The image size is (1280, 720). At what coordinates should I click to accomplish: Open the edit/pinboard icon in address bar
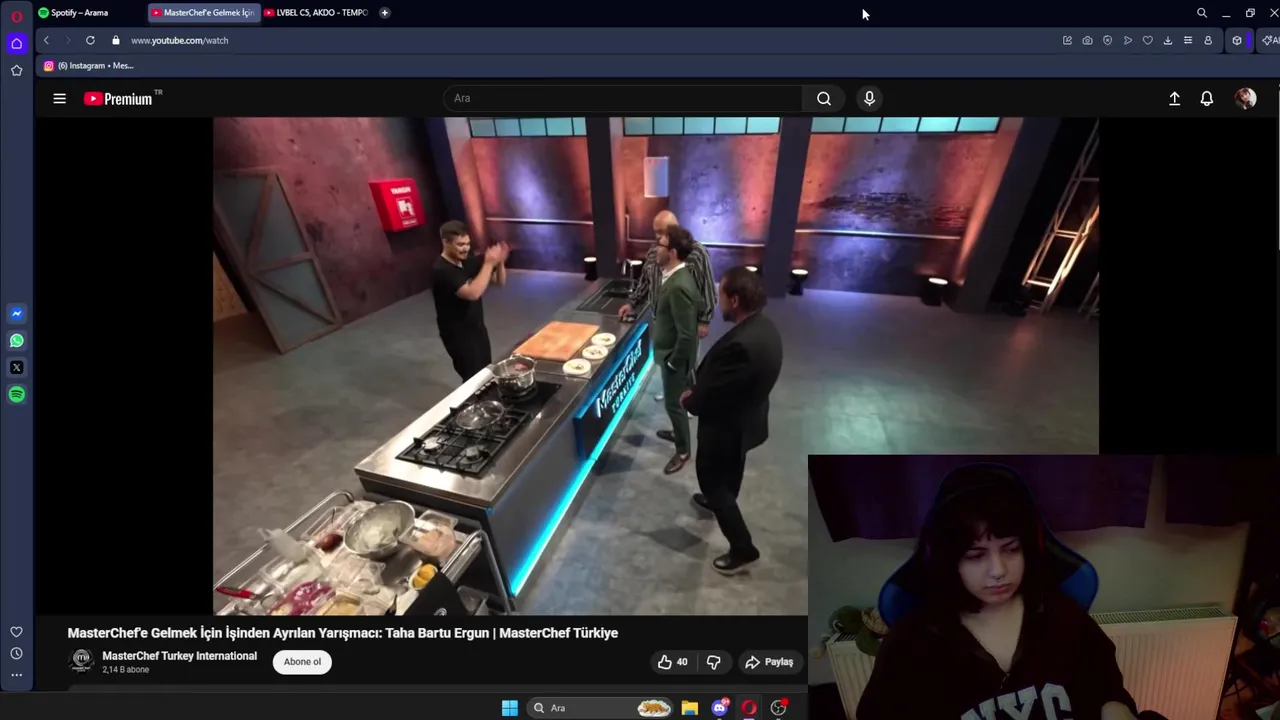[x=1067, y=40]
